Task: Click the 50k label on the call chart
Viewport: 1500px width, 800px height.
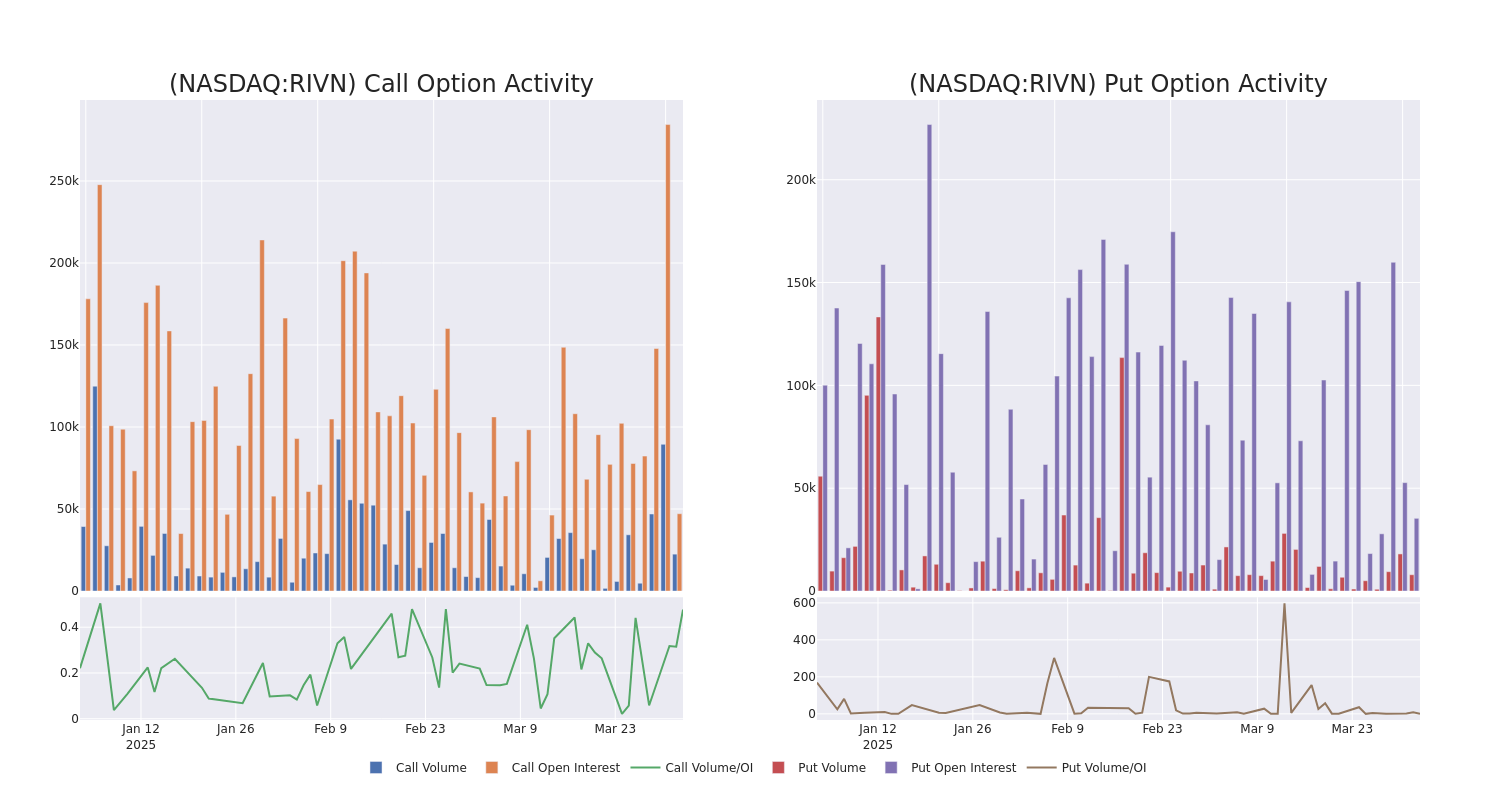Action: (x=67, y=509)
